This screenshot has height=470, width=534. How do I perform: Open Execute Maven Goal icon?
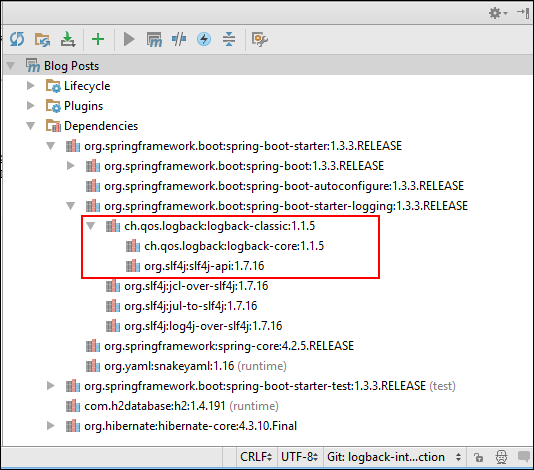tap(154, 39)
